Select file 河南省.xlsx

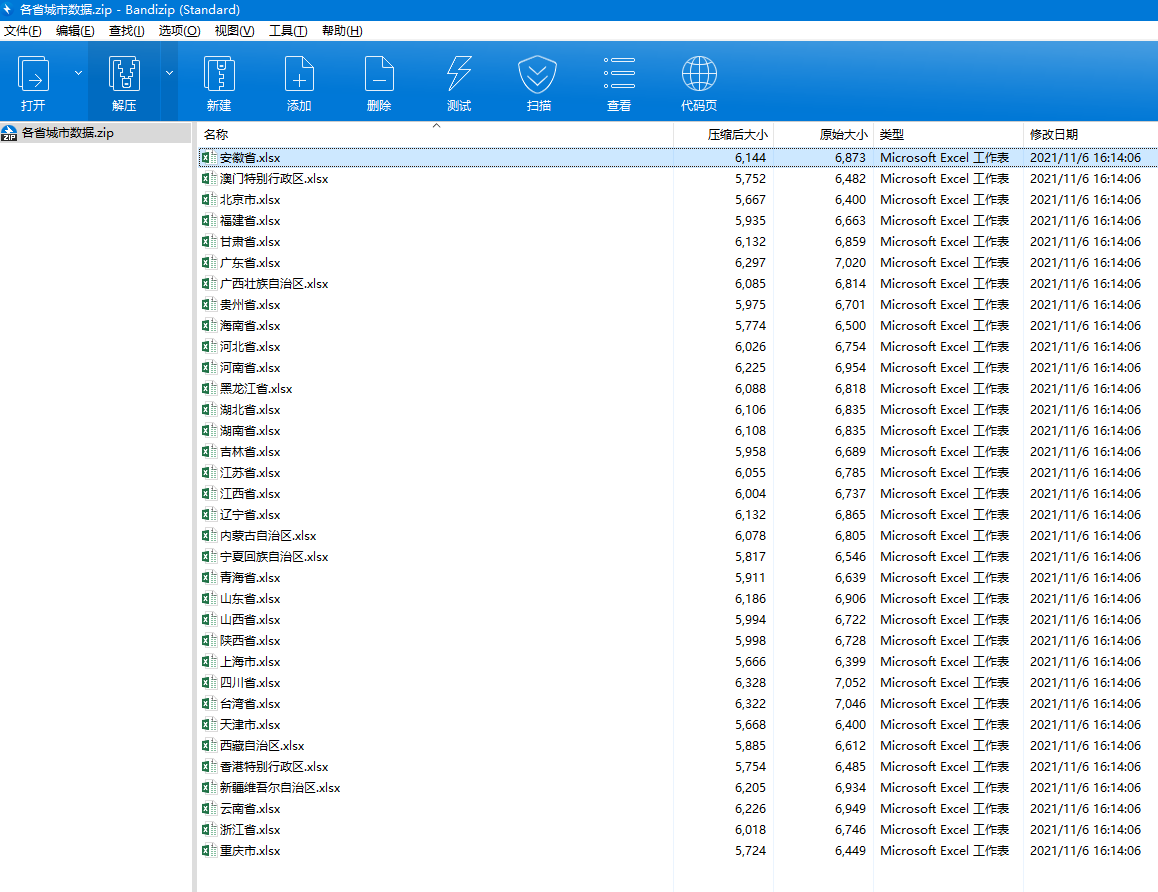click(x=250, y=368)
